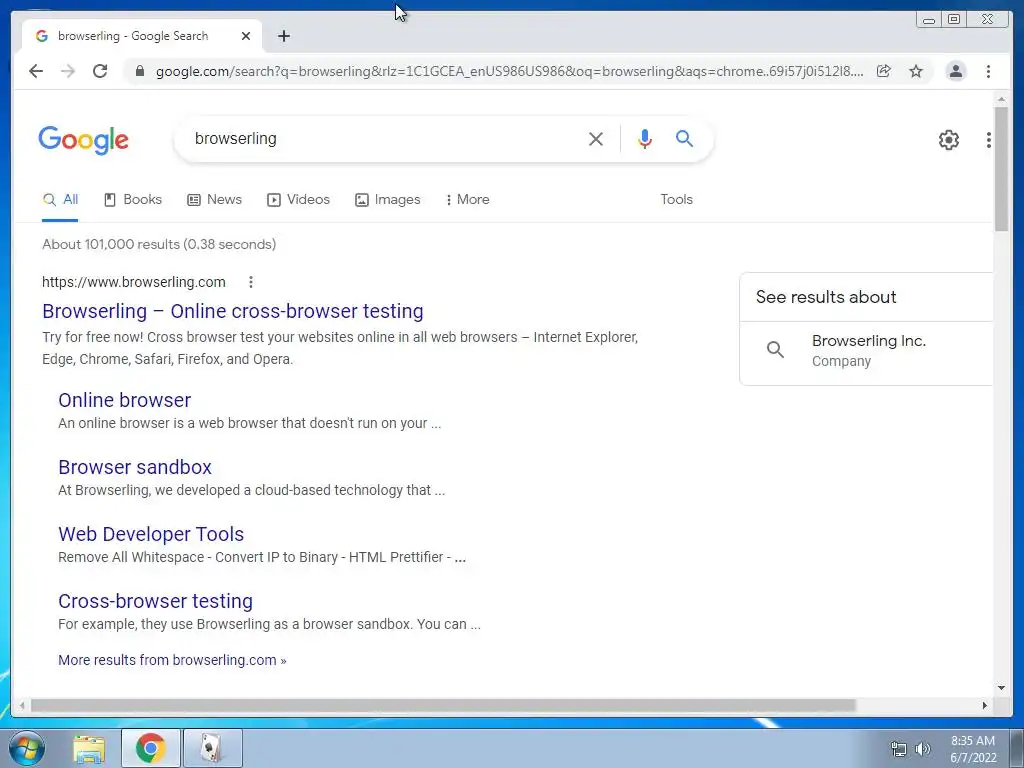Click the blue magnifier search button
Image resolution: width=1024 pixels, height=768 pixels.
pos(684,138)
